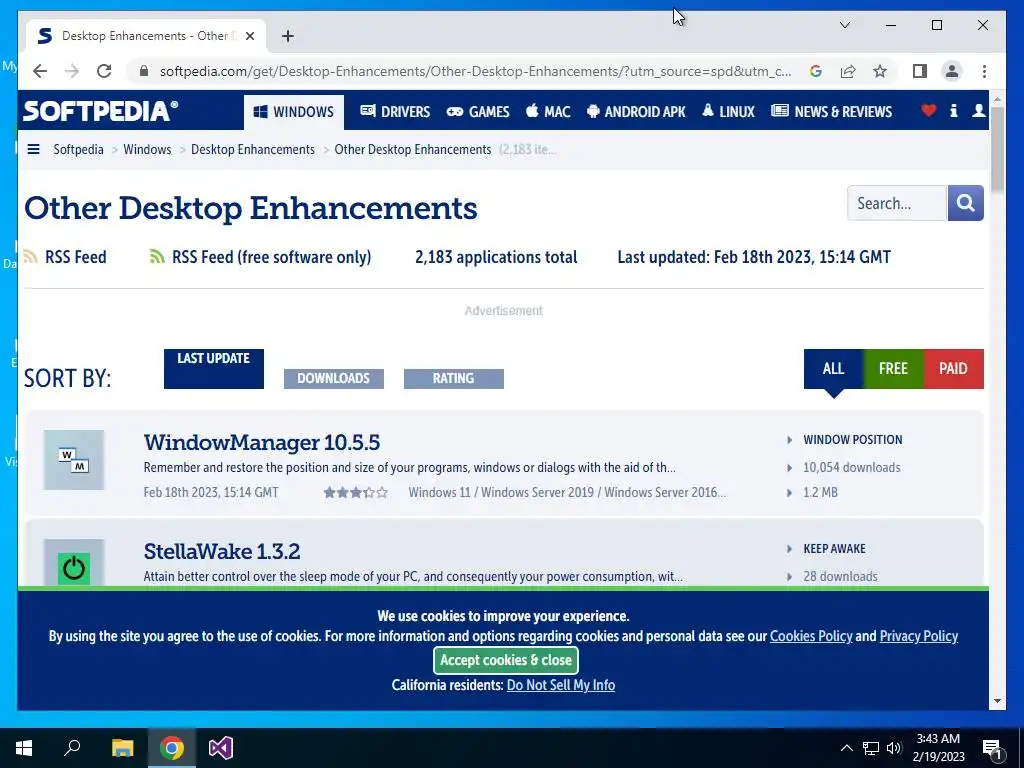Click the orange RSS Feed icon
Viewport: 1024px width, 768px height.
pyautogui.click(x=30, y=257)
